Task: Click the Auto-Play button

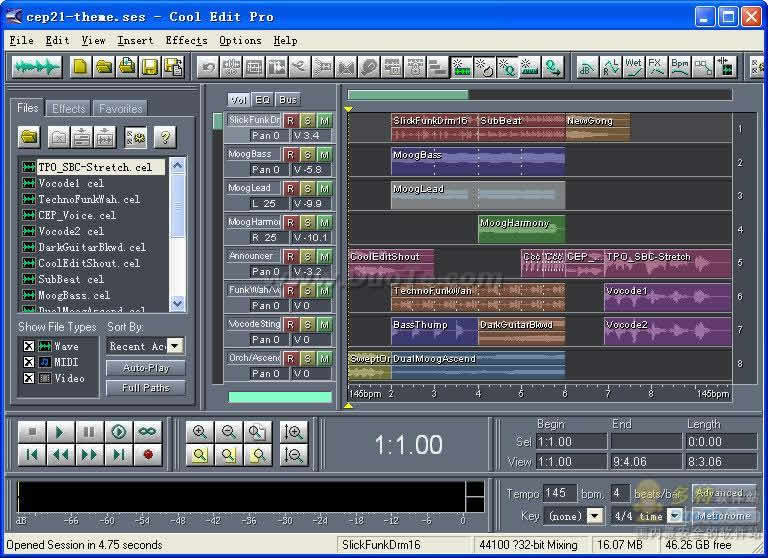Action: point(146,368)
